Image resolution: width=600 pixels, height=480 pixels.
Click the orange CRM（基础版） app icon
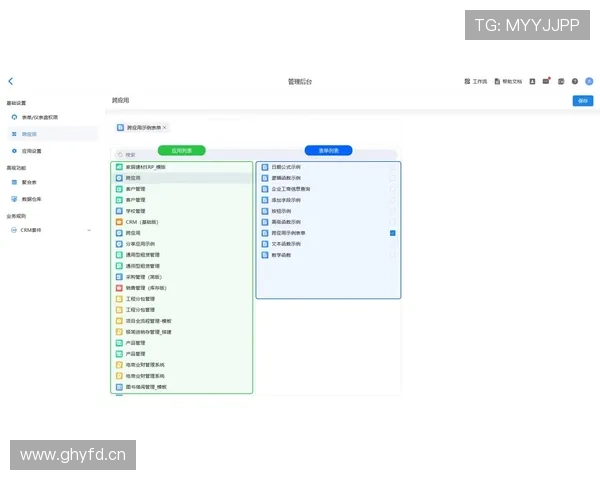[119, 222]
